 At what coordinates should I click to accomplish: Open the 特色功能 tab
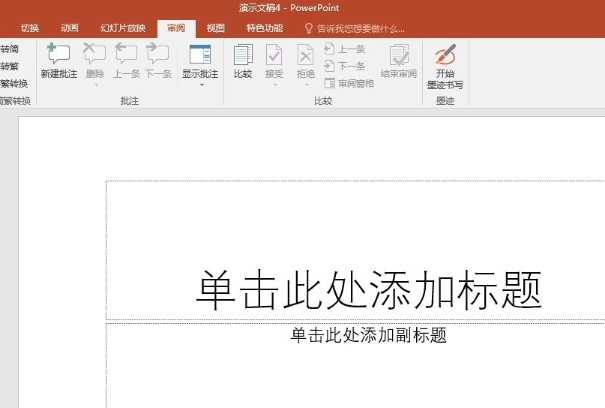(x=265, y=28)
